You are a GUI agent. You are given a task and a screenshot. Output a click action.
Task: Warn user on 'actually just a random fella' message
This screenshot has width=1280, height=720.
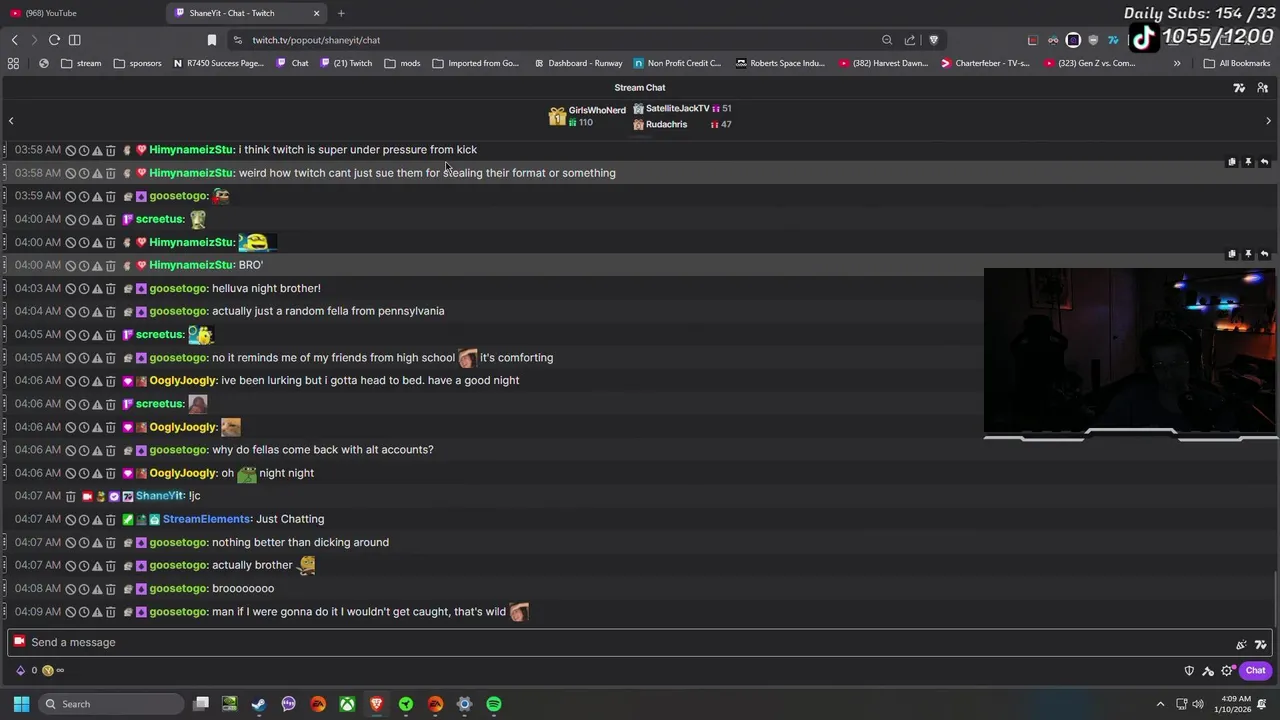coord(97,311)
